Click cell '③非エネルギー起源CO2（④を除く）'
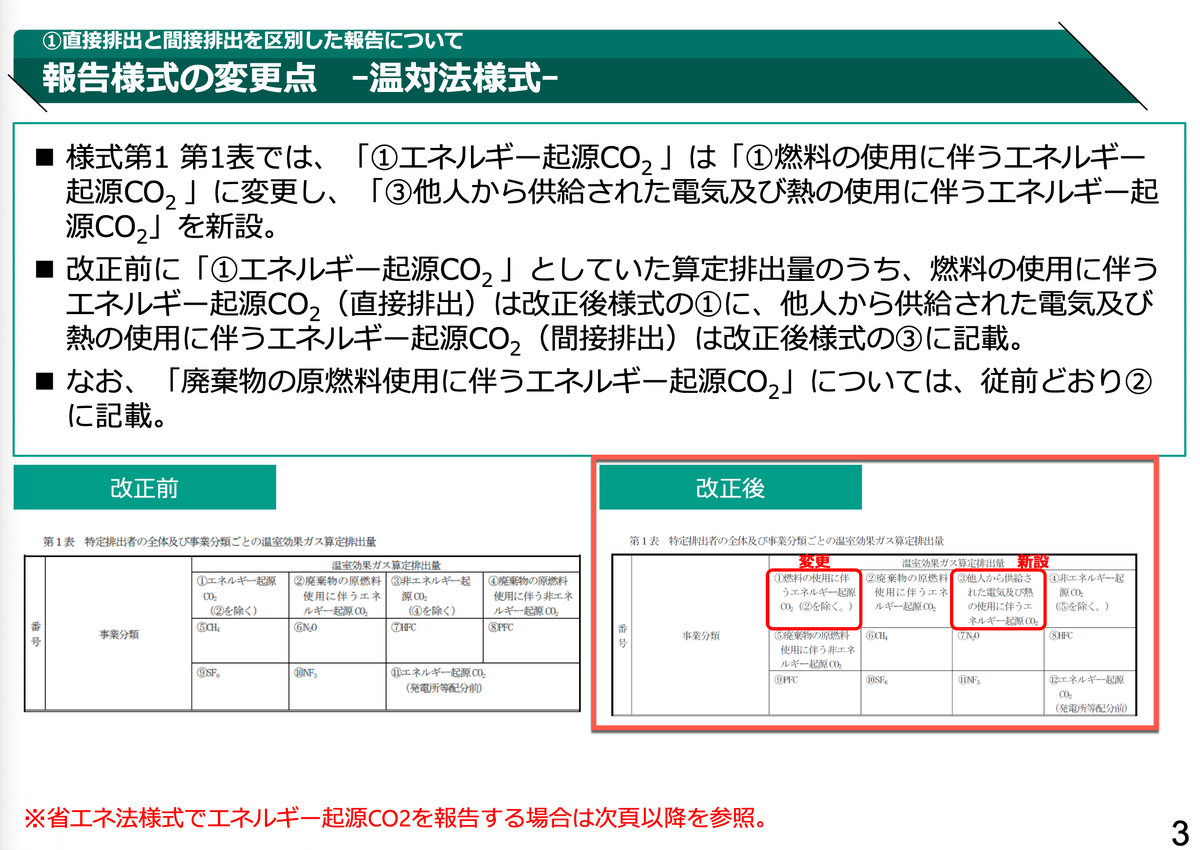This screenshot has height=850, width=1200. pos(433,595)
